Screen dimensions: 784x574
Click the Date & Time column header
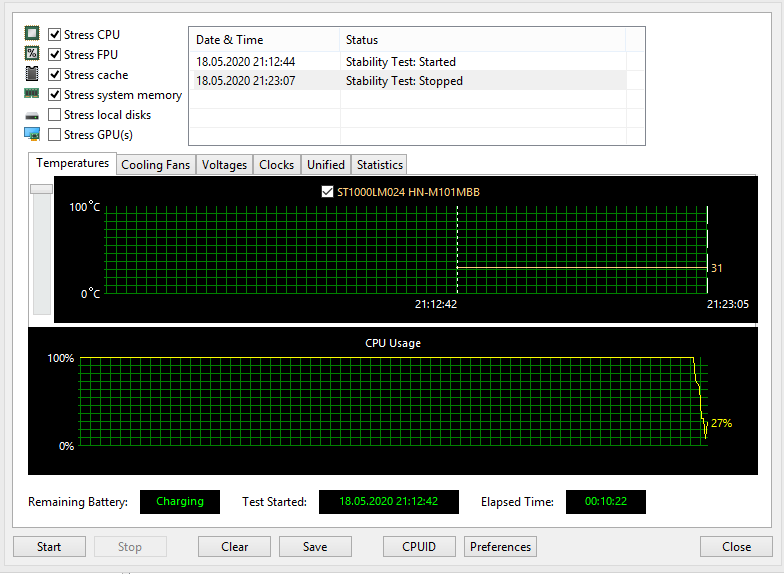[264, 39]
